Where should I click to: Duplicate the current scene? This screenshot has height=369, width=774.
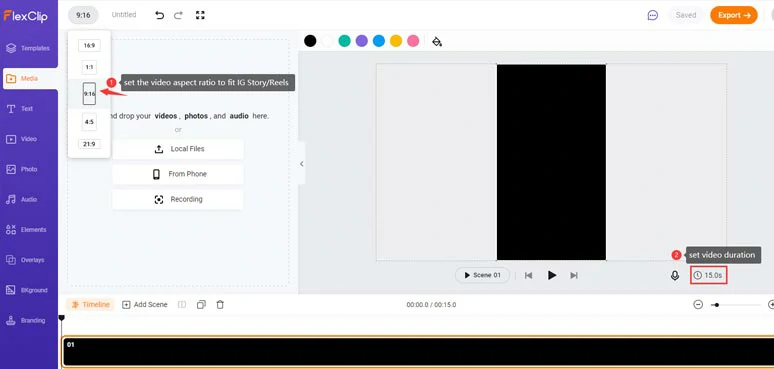coord(201,305)
